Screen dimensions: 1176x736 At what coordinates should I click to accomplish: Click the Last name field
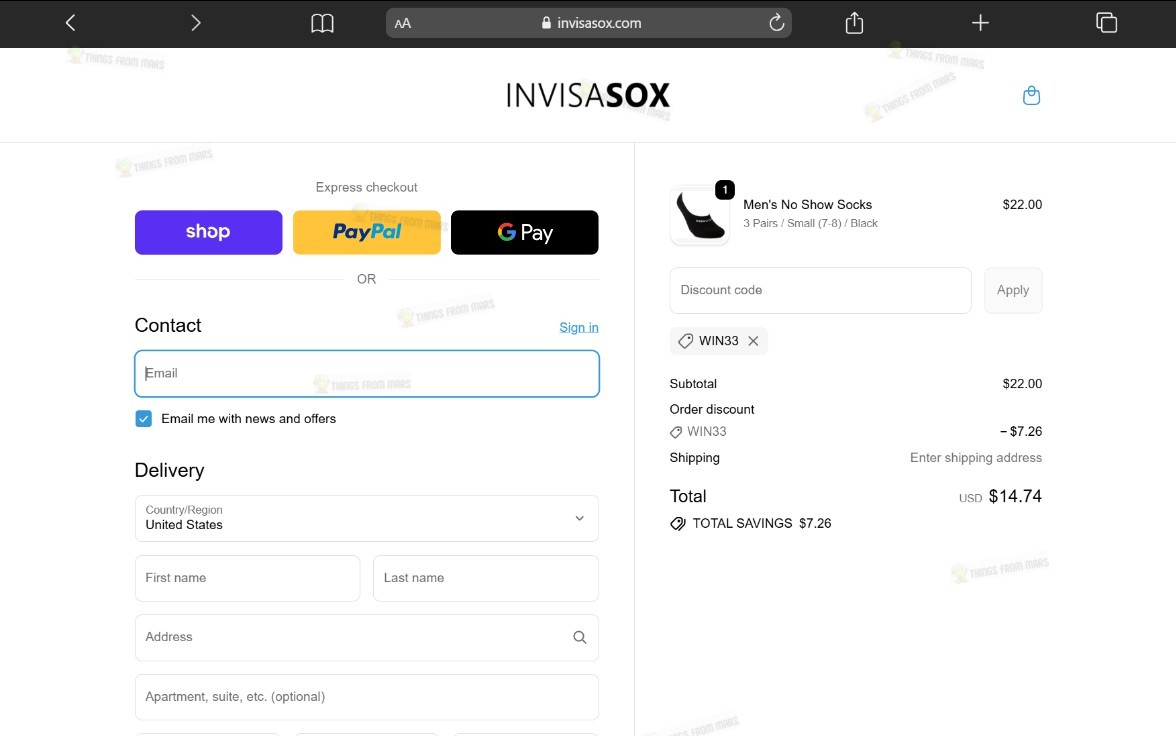(x=486, y=578)
